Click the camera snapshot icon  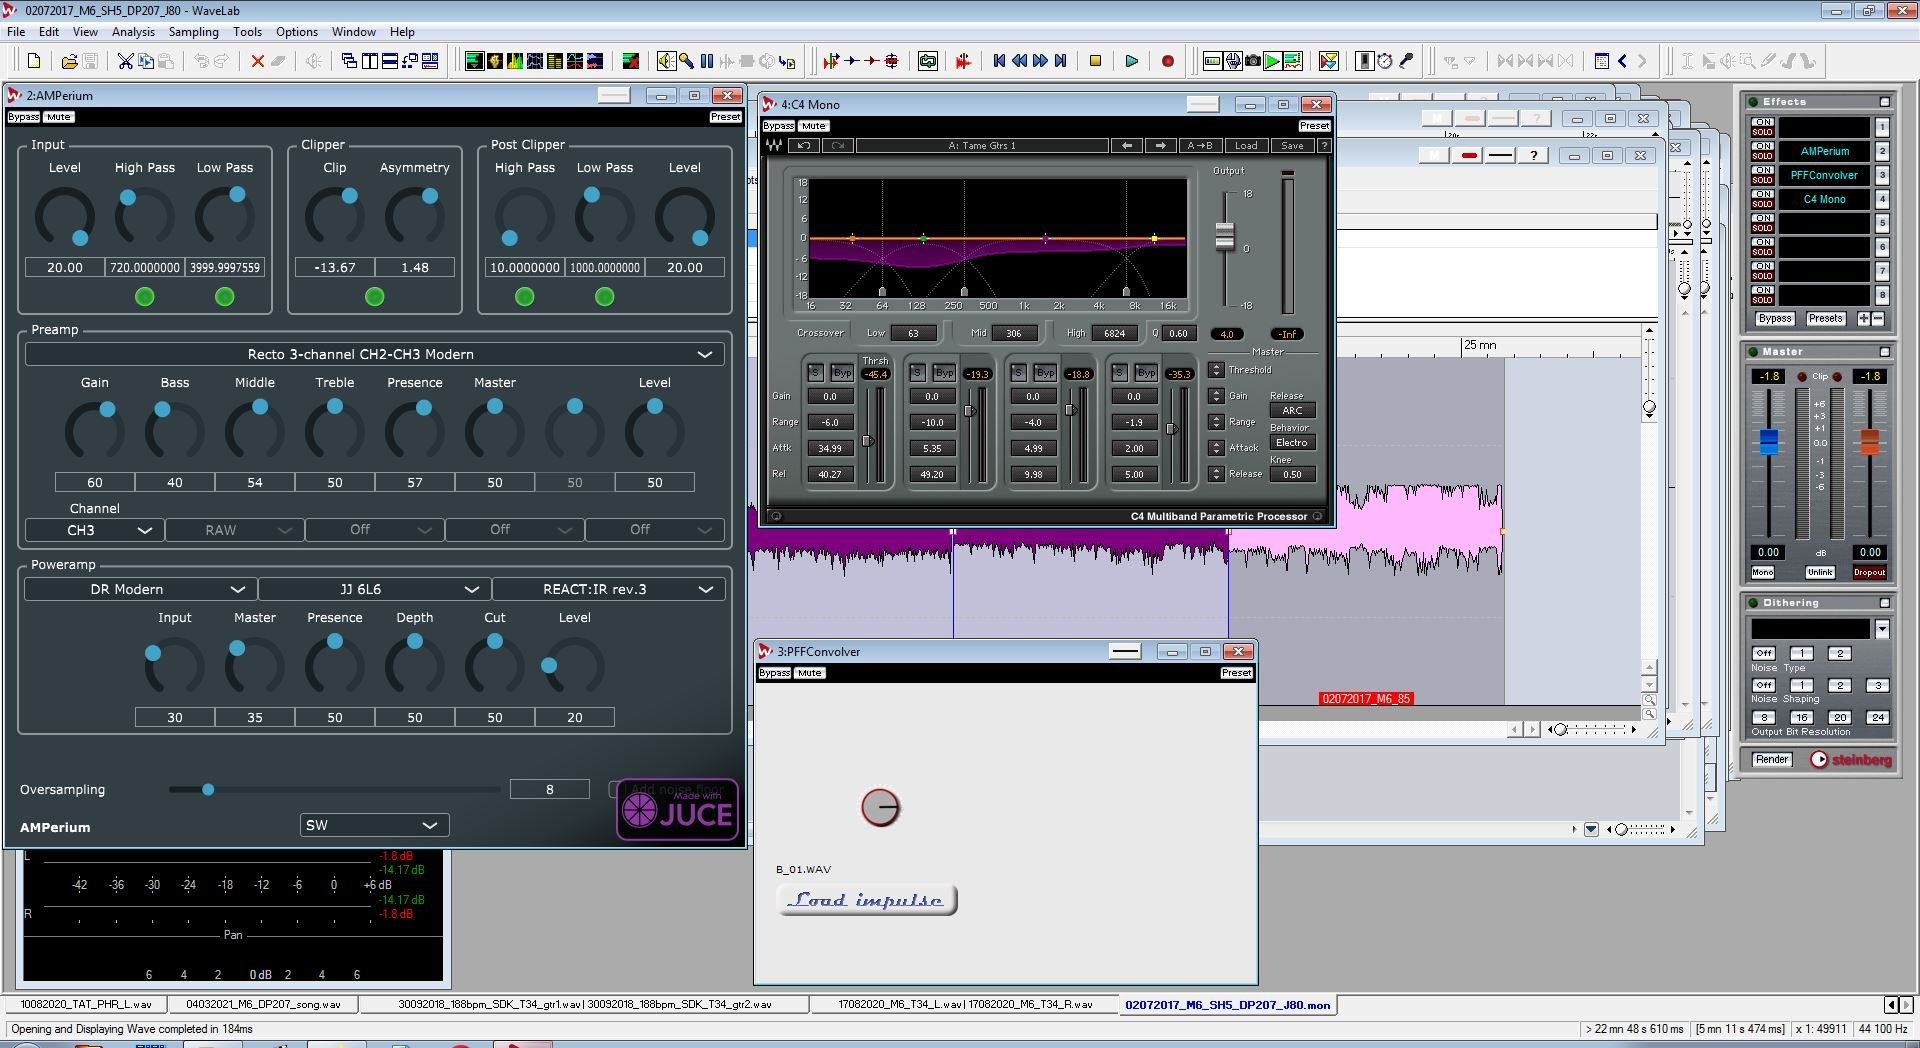(x=1252, y=61)
